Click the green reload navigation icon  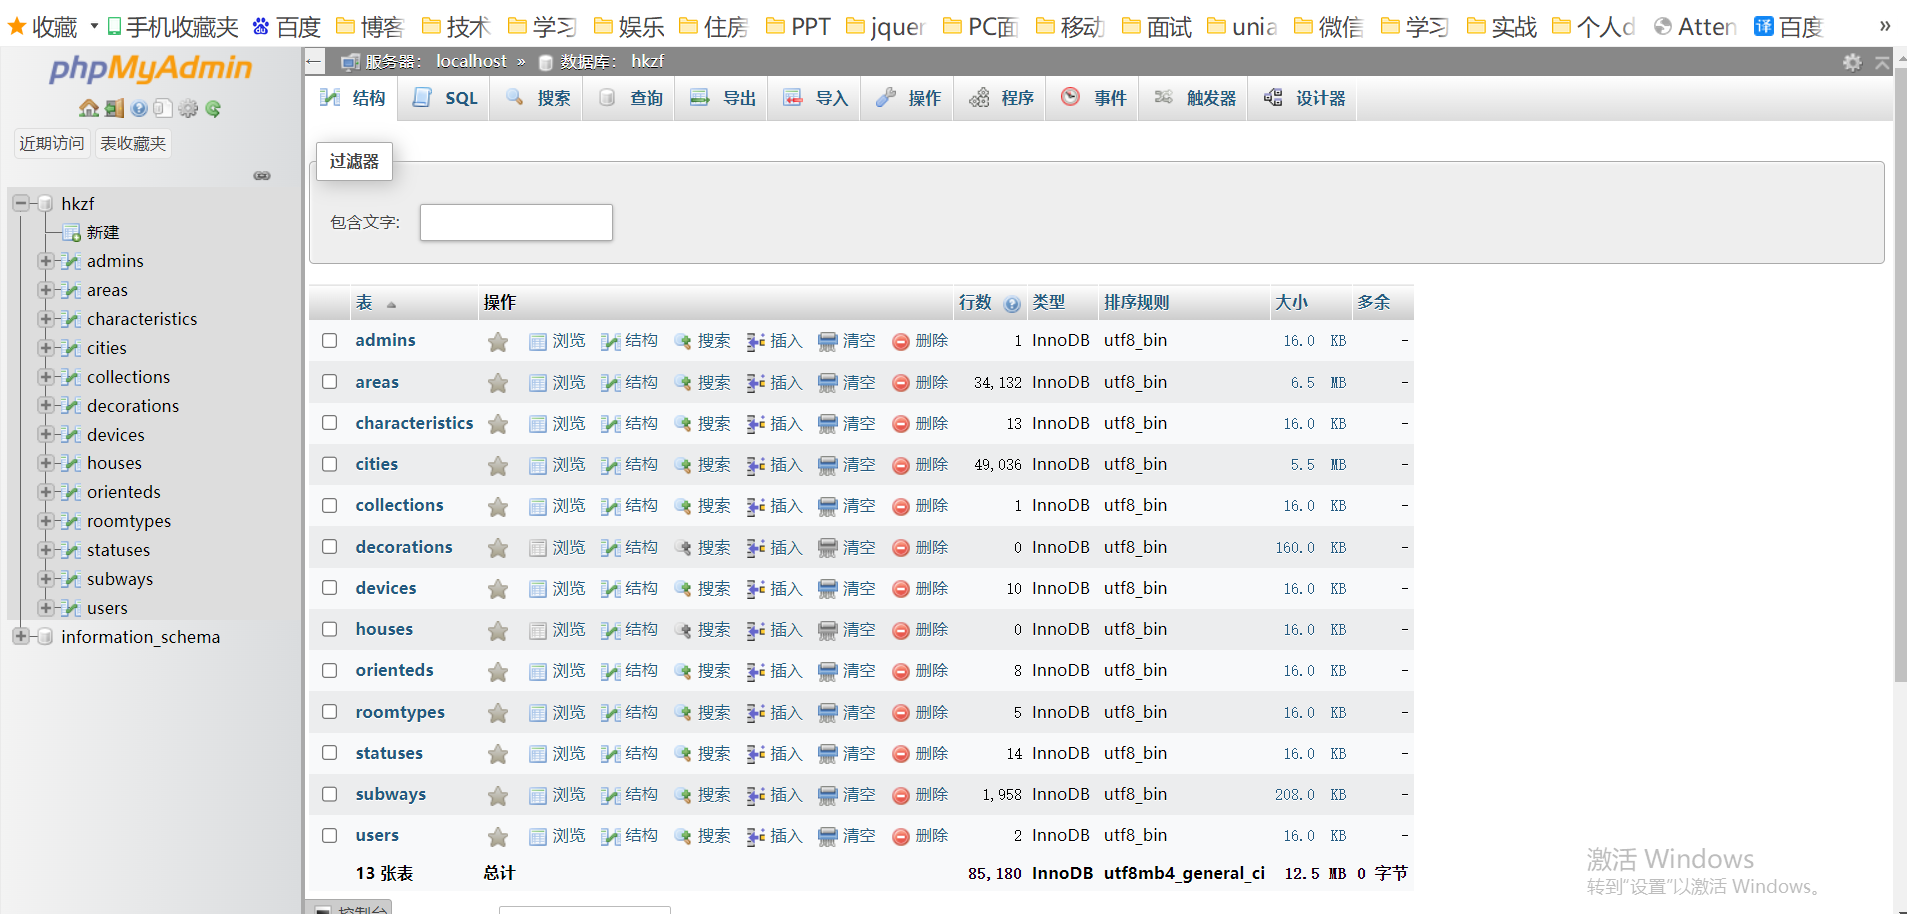213,108
